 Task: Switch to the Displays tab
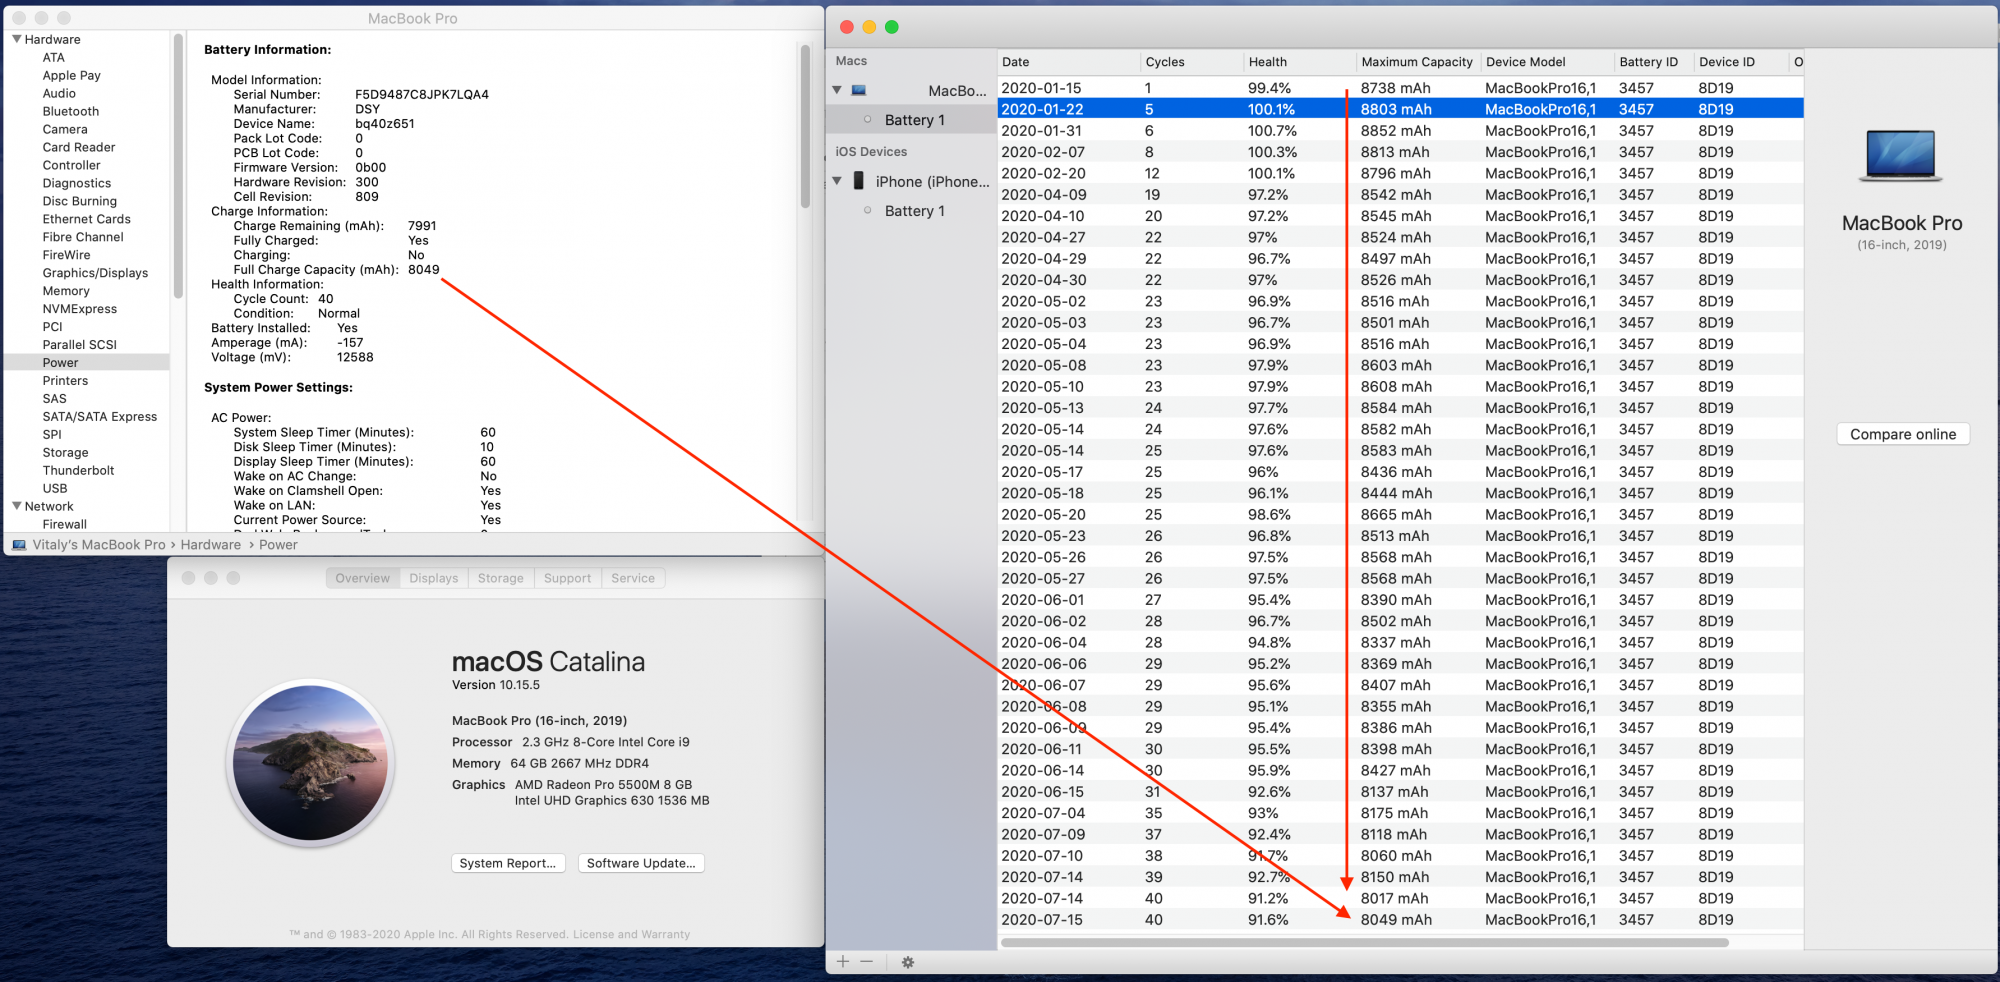click(x=434, y=578)
